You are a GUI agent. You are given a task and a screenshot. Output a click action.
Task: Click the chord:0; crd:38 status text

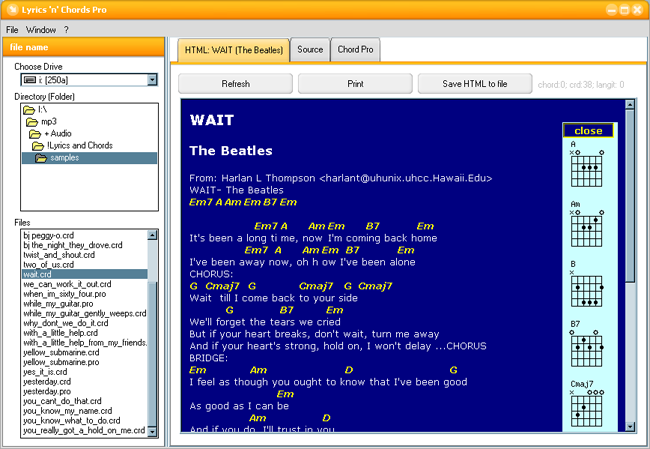pos(580,85)
